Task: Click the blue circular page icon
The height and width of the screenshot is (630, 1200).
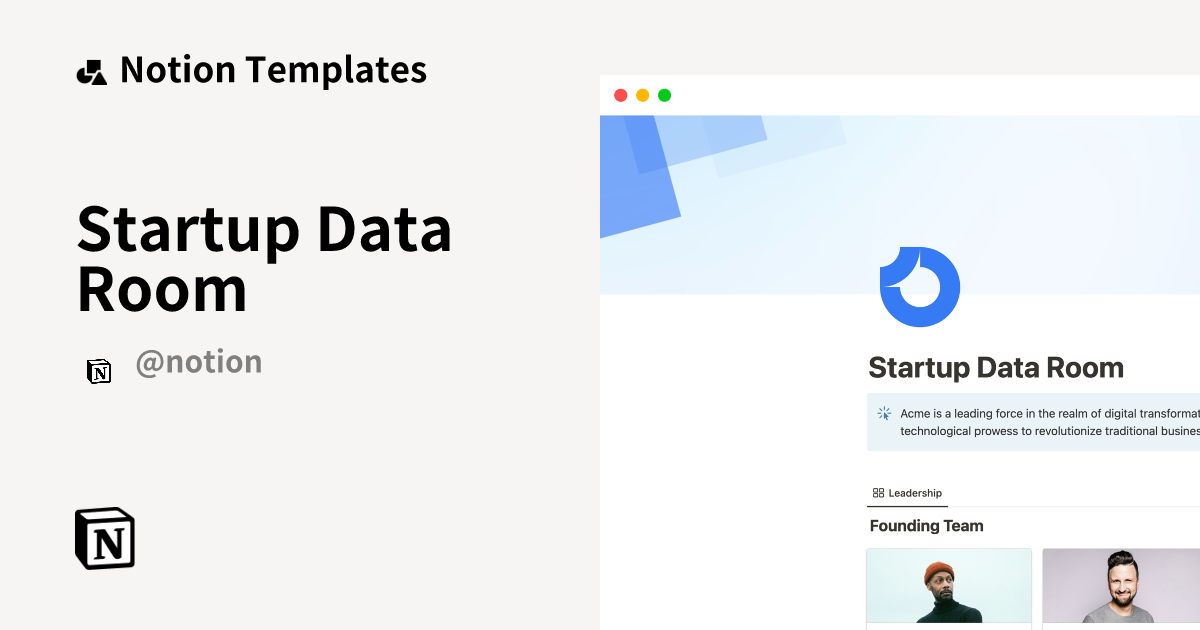Action: [x=919, y=286]
